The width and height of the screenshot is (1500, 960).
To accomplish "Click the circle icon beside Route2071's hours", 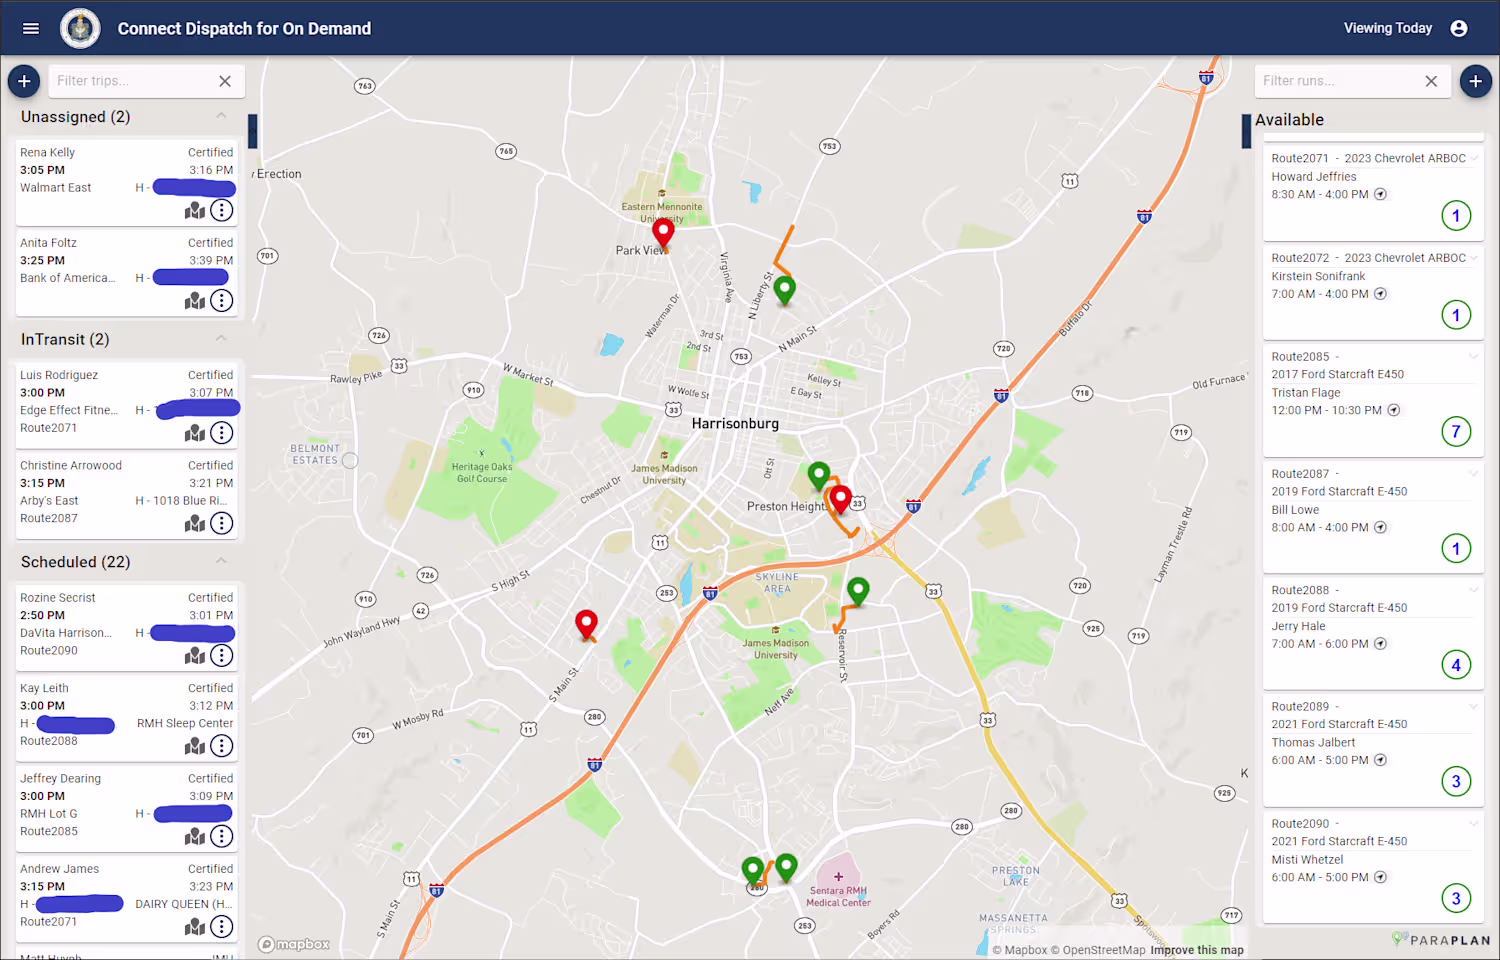I will 1381,194.
